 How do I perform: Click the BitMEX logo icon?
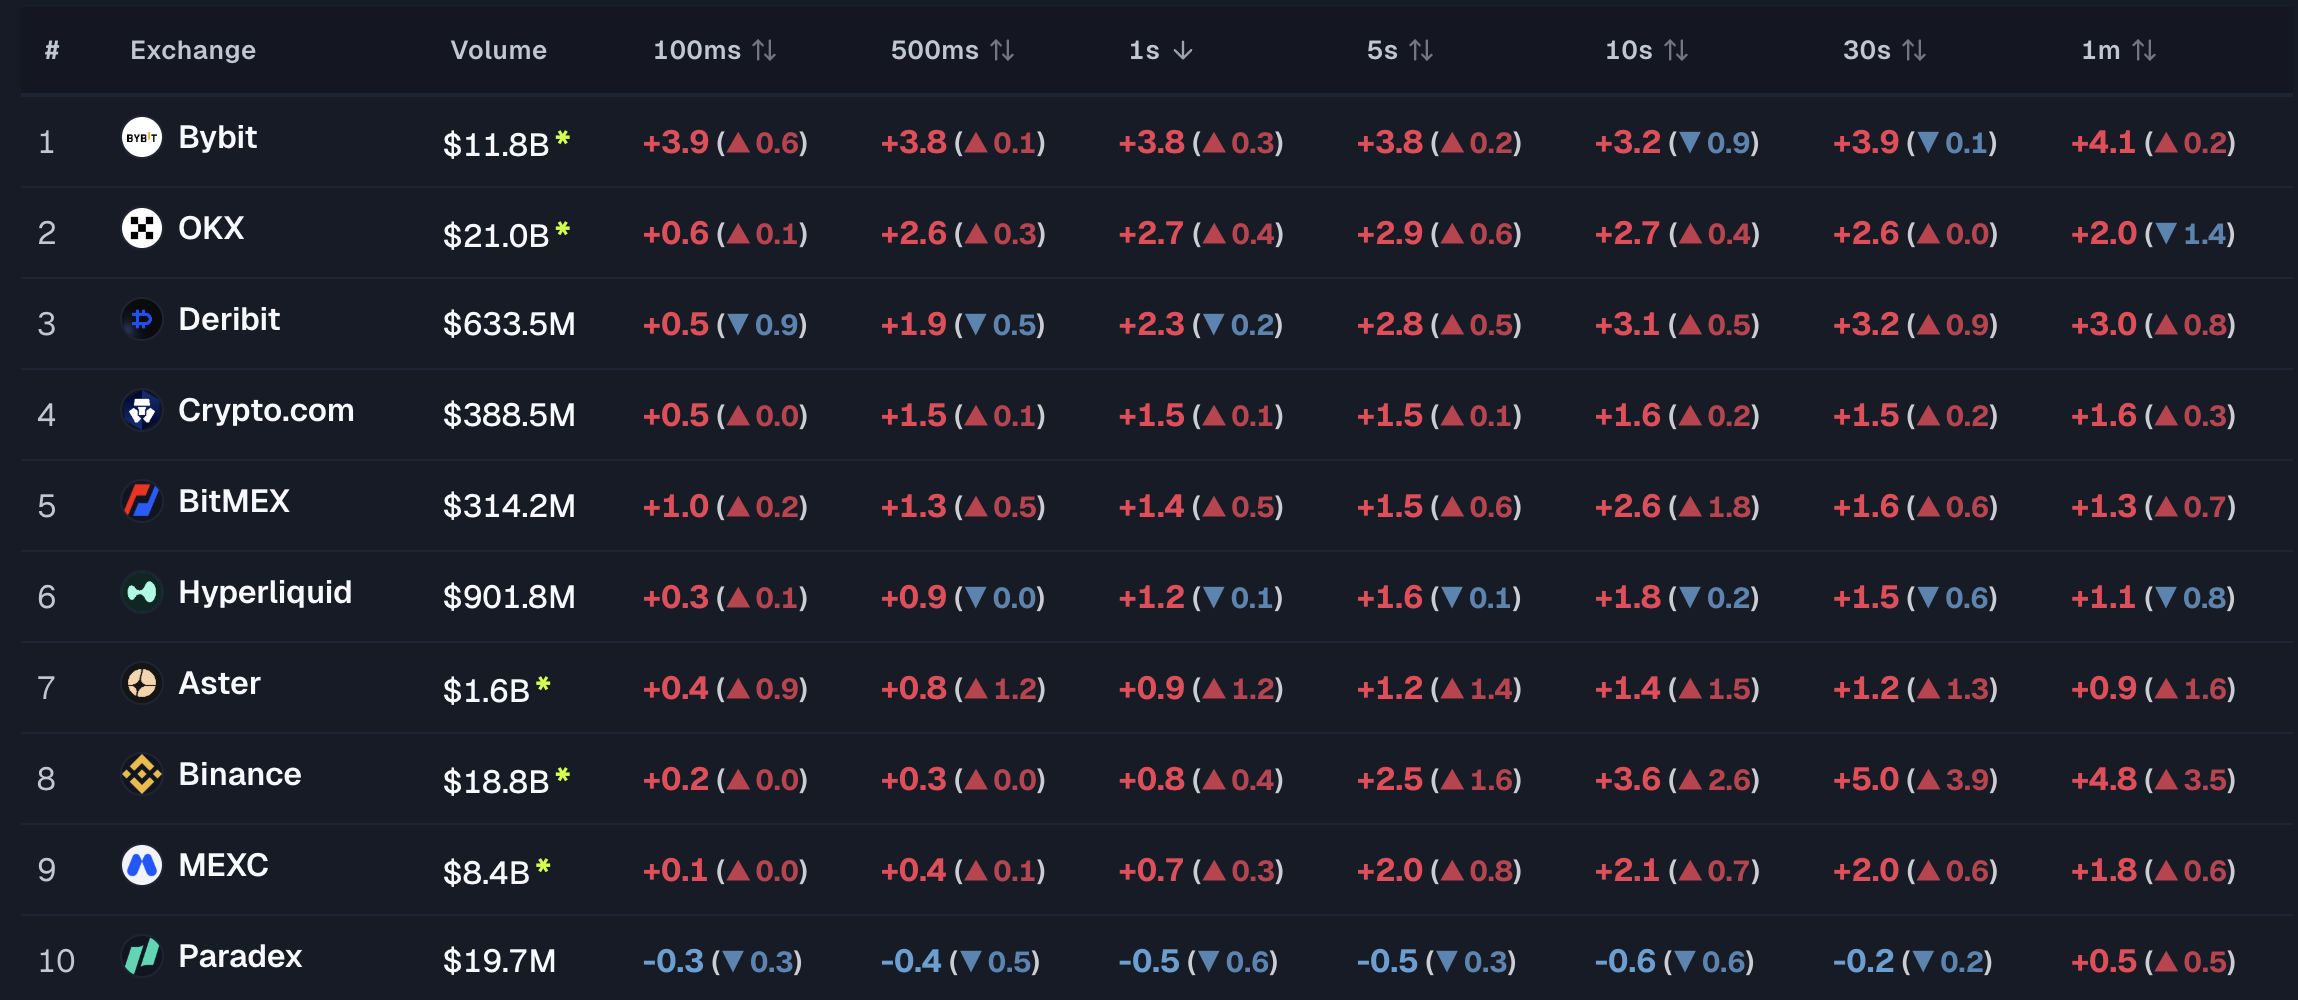142,501
